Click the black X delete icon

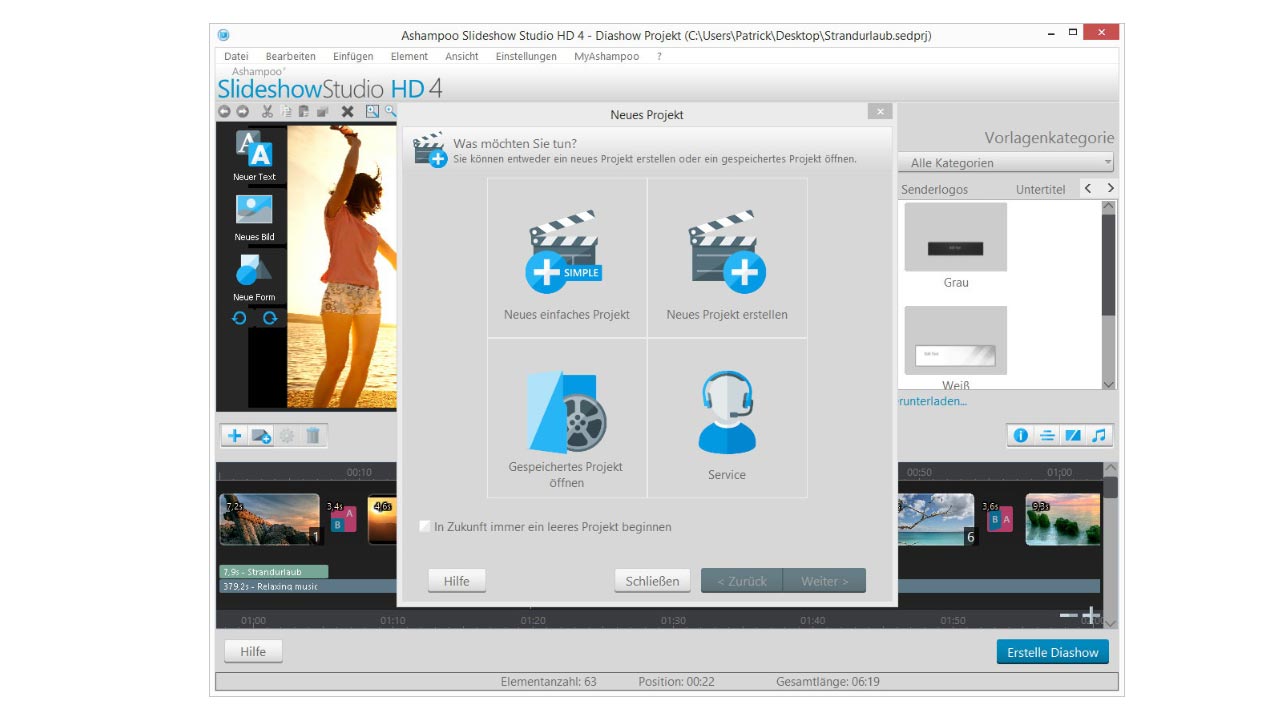point(348,112)
